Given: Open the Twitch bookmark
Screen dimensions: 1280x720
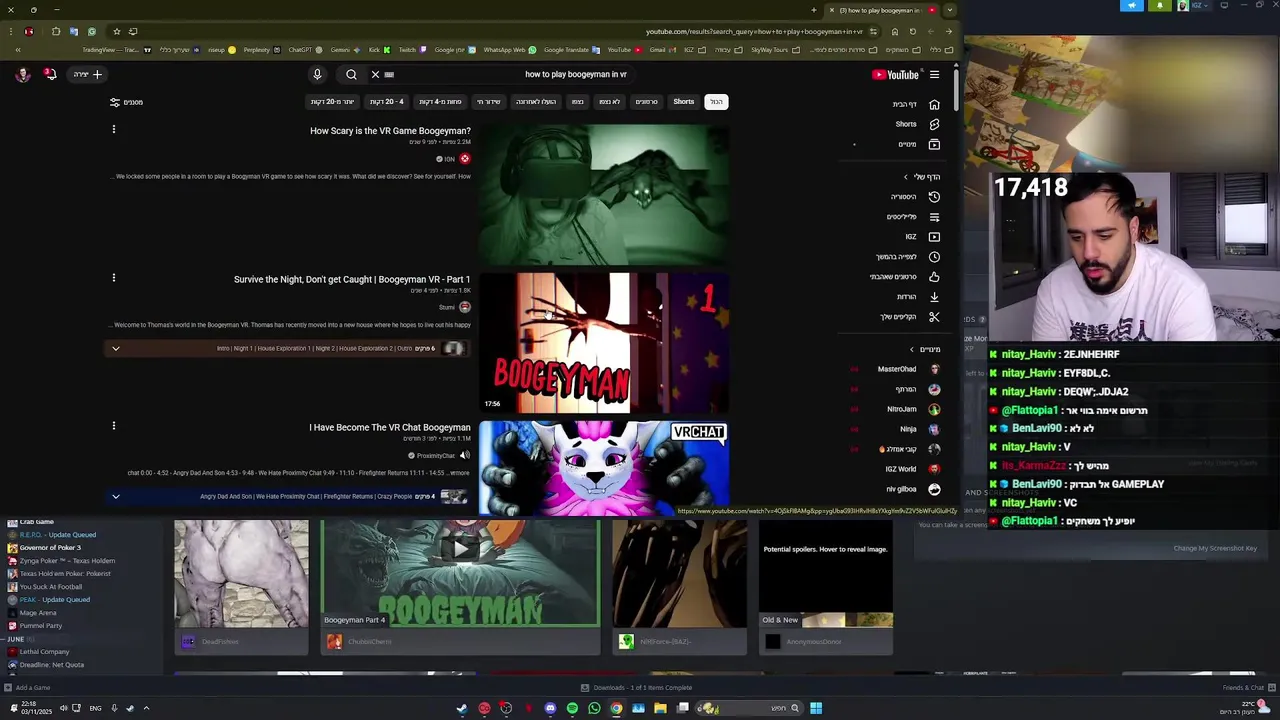Looking at the screenshot, I should pos(410,49).
